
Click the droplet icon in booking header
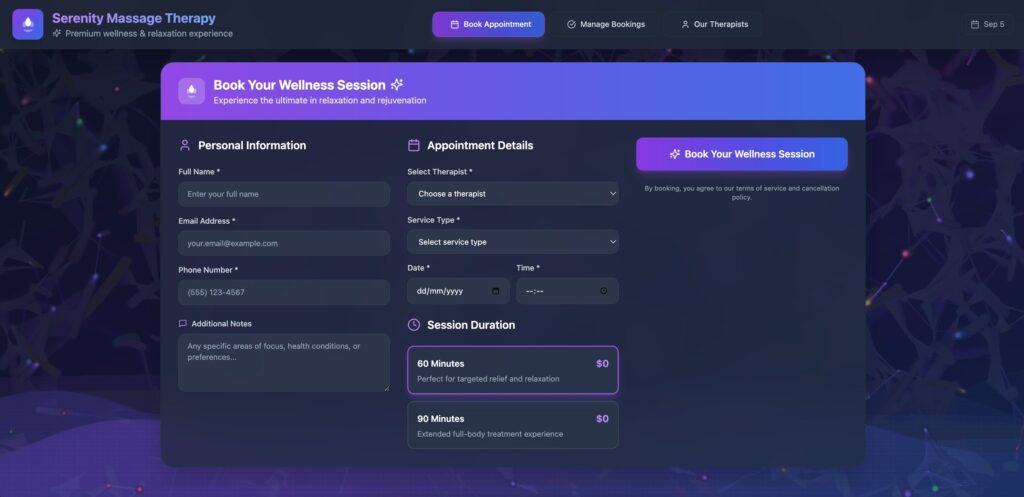coord(191,91)
